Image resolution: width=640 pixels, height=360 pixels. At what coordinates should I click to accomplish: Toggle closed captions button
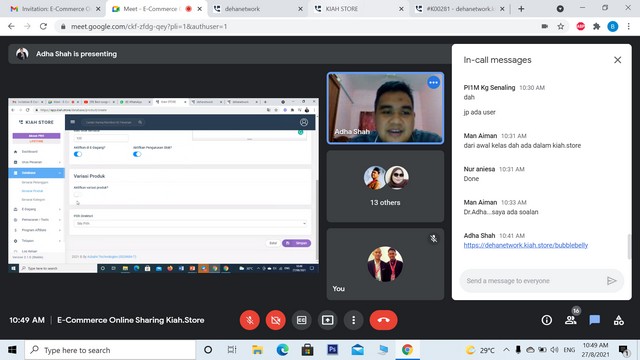302,320
